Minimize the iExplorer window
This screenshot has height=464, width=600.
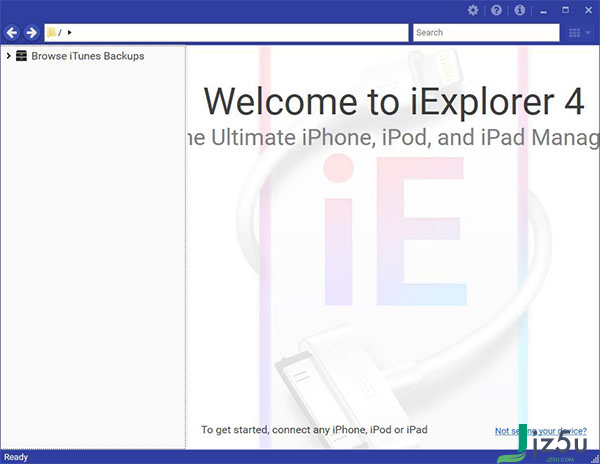pos(543,11)
